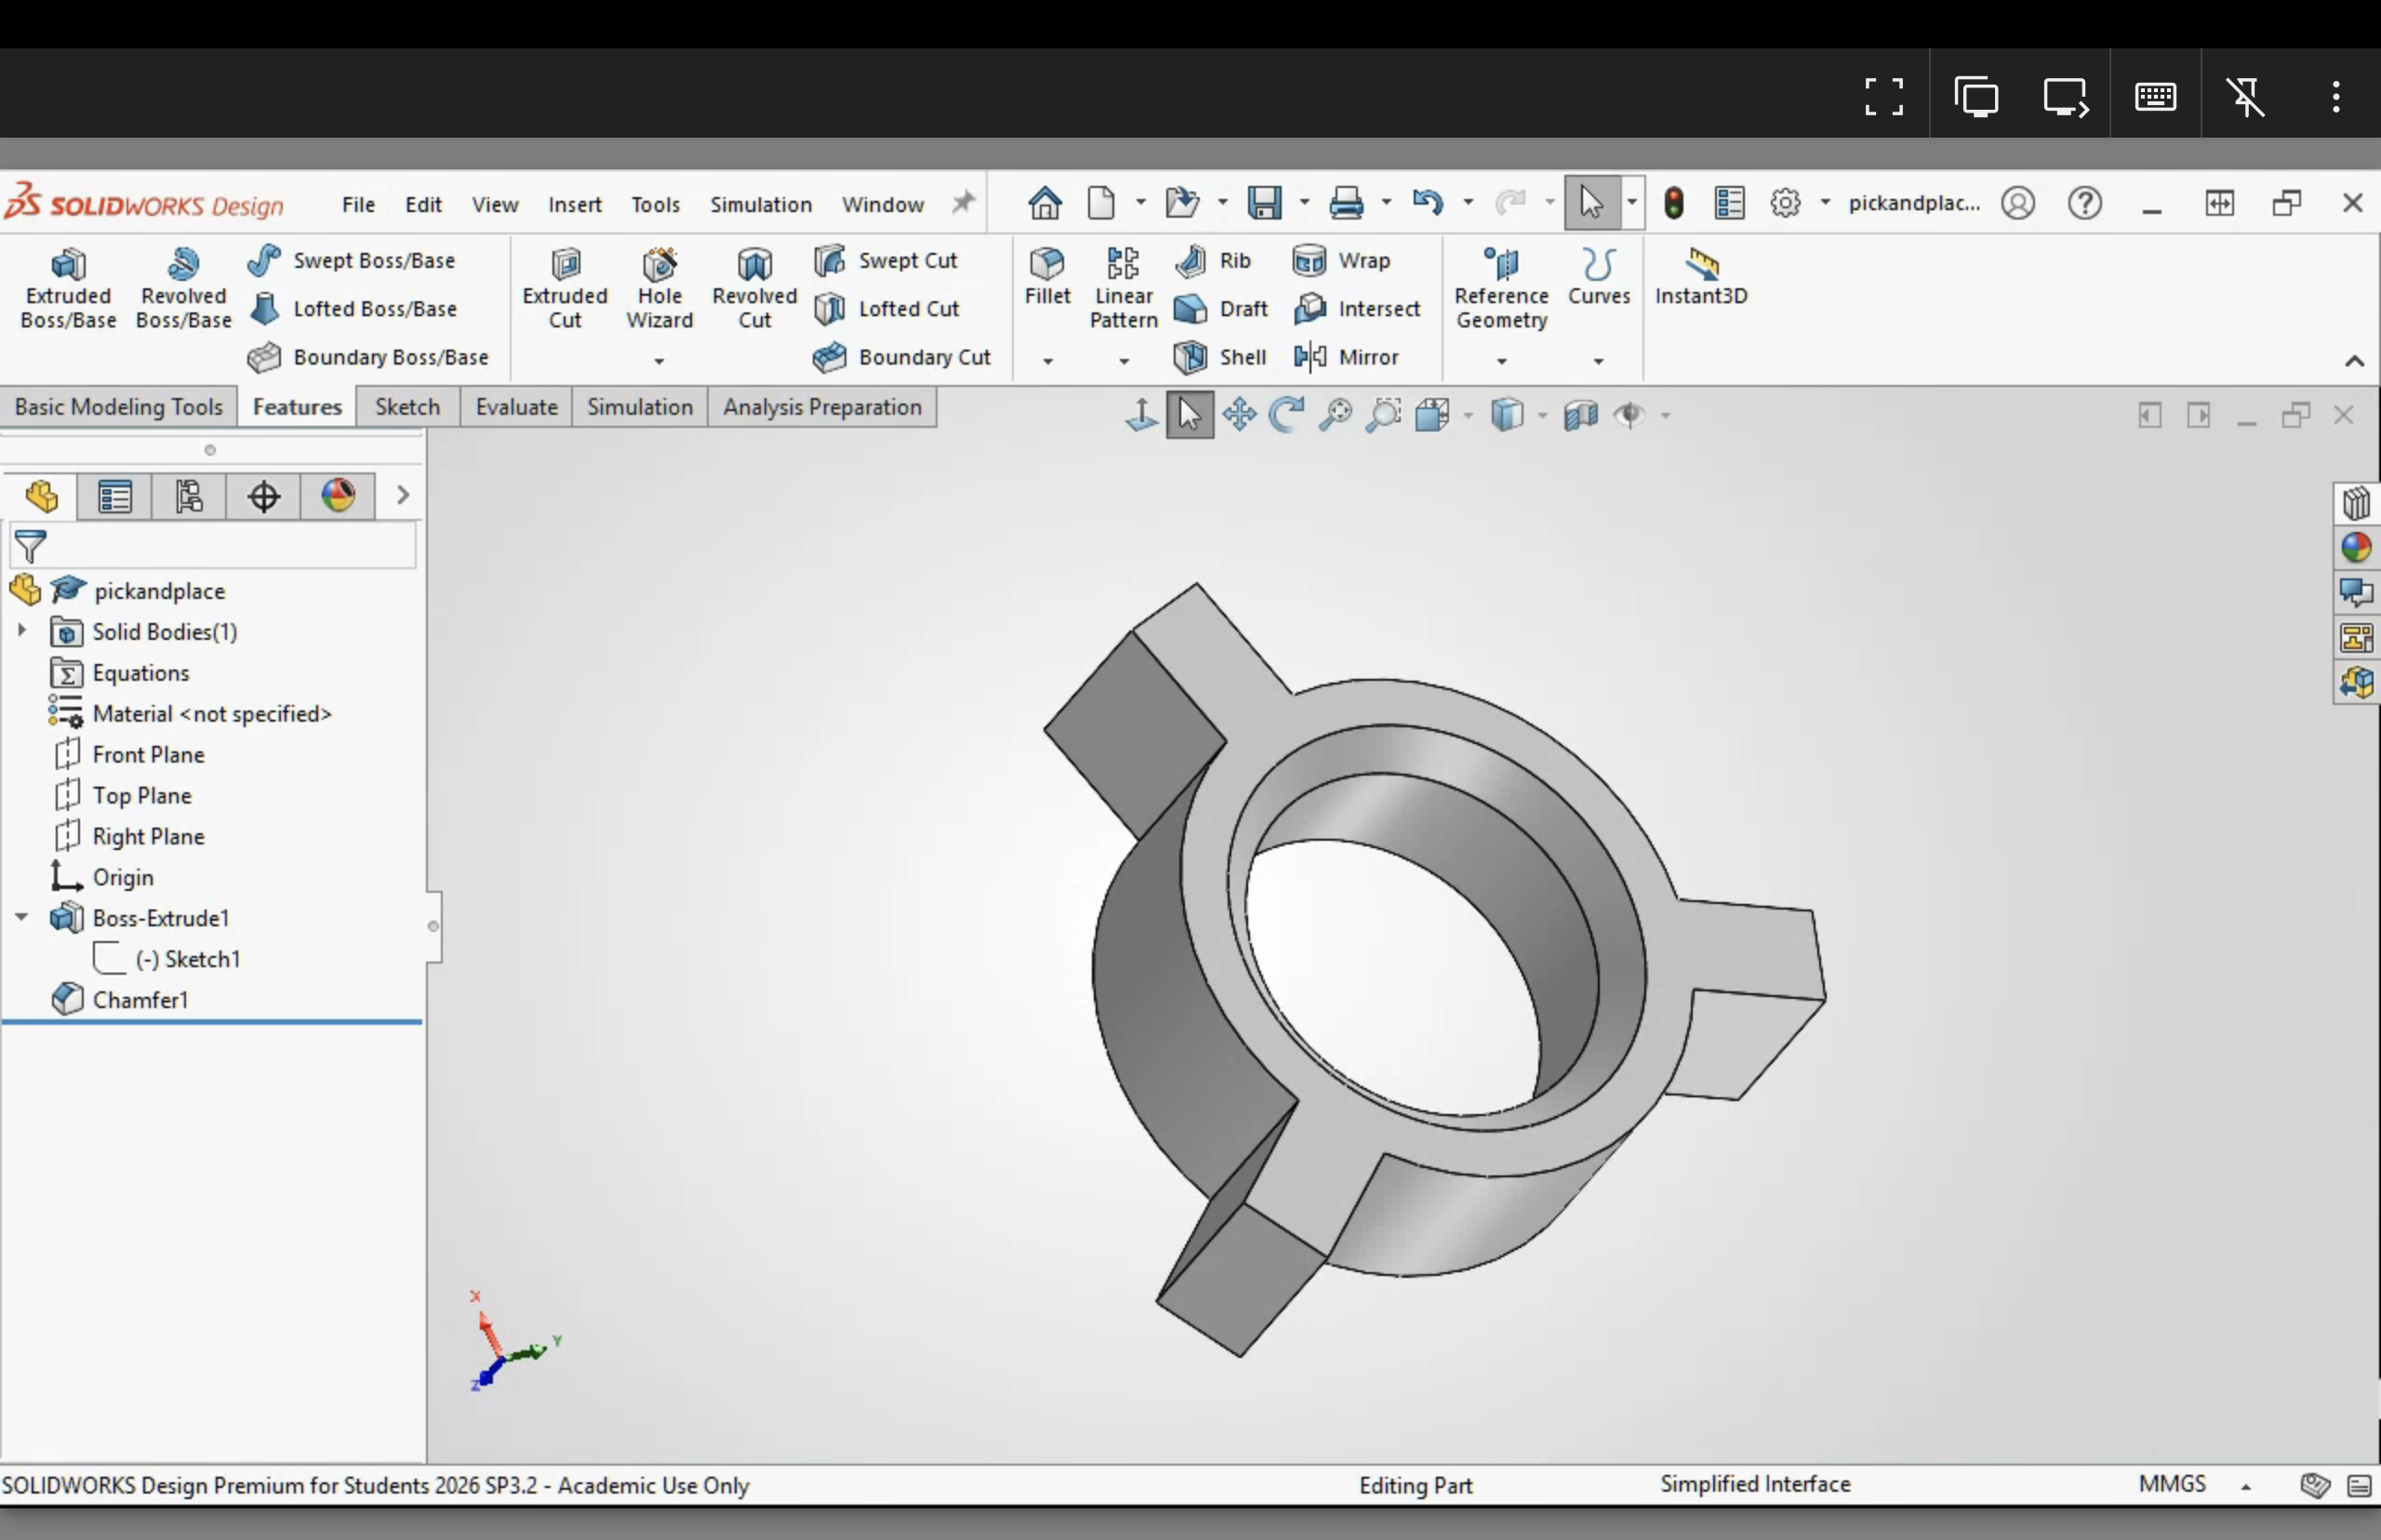Open the DisplayManager tab icon
The image size is (2381, 1540).
[x=338, y=496]
